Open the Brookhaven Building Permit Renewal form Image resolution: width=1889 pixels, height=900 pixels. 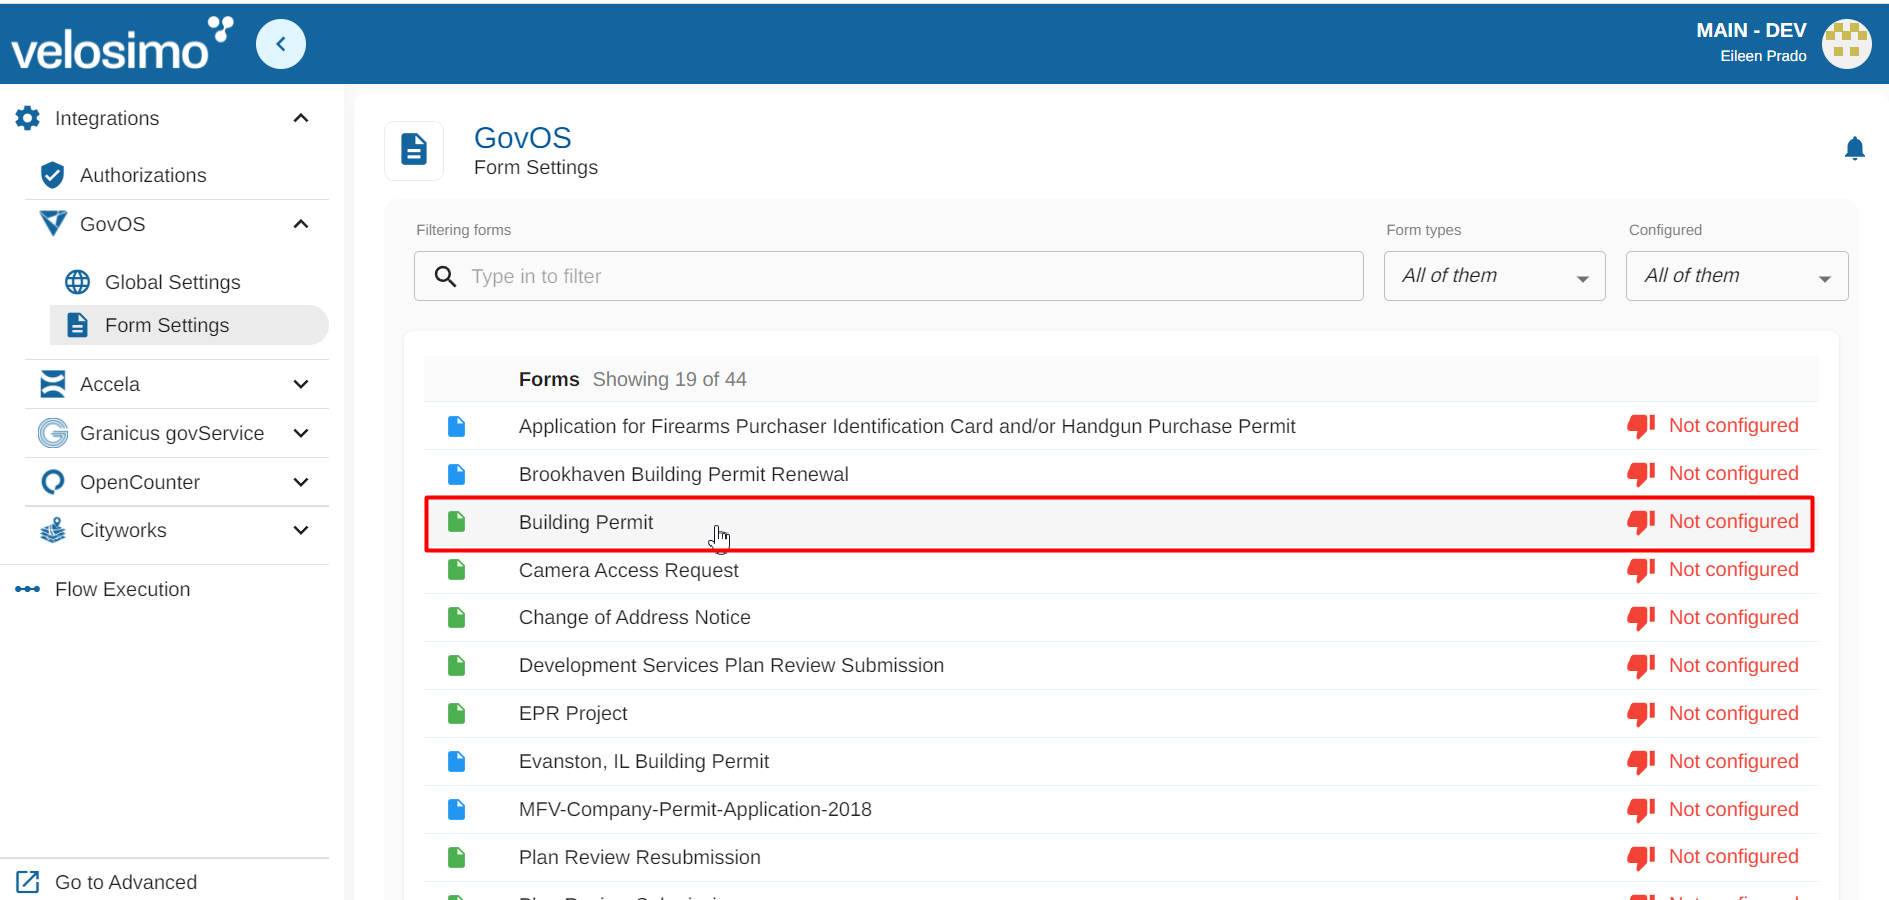[x=684, y=474]
